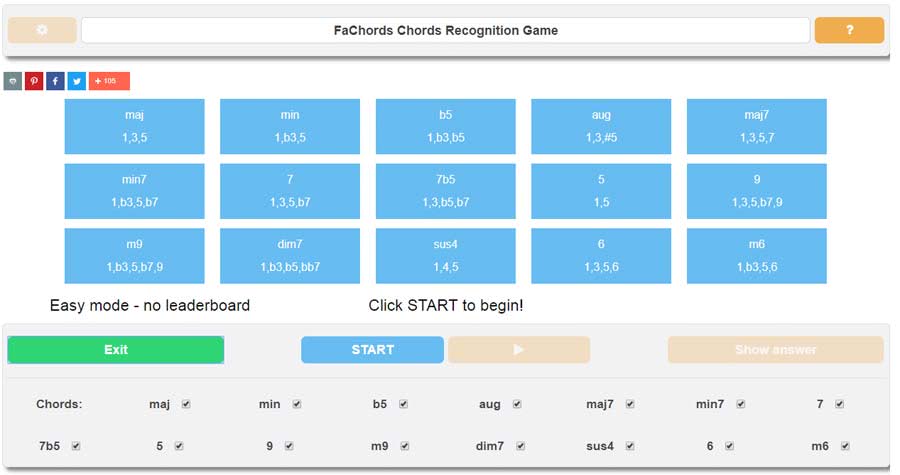The width and height of the screenshot is (900, 475).
Task: Share via the Pinterest icon
Action: pyautogui.click(x=34, y=81)
